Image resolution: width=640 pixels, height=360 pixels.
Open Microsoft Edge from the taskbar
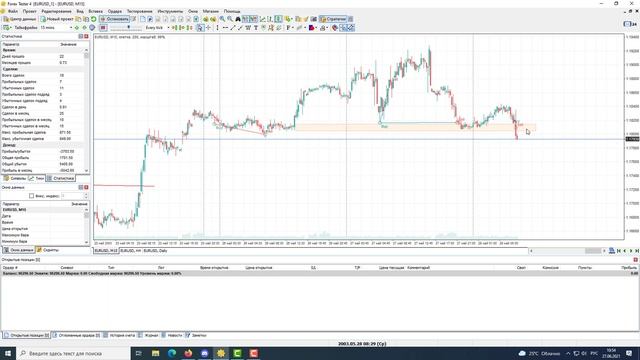(172, 353)
